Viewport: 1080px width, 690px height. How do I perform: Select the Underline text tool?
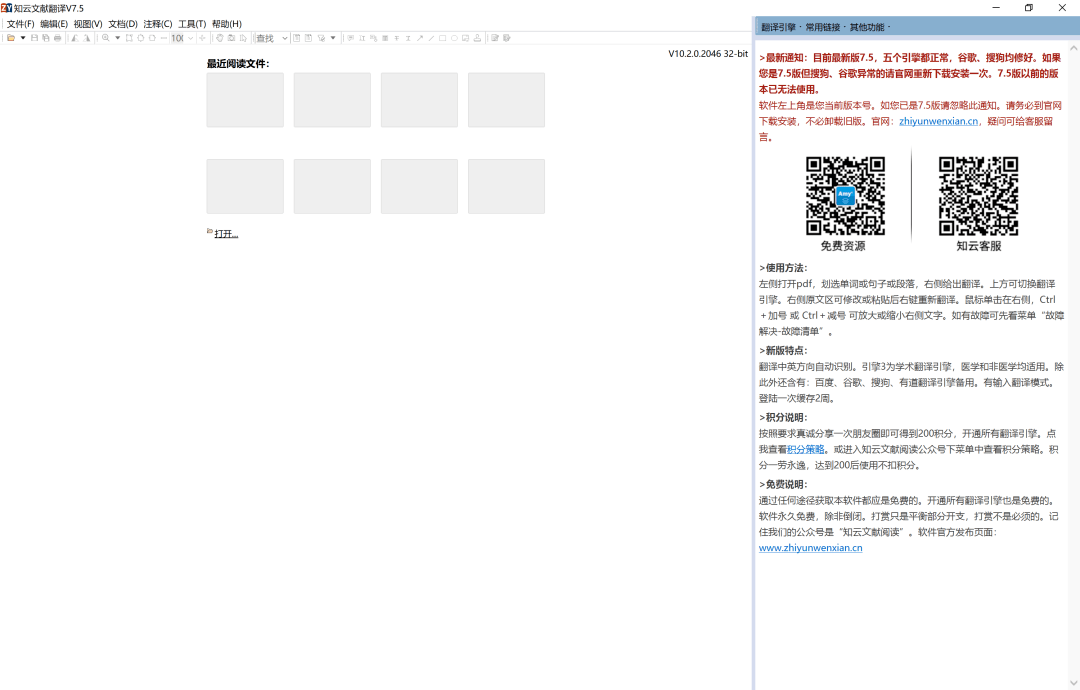click(408, 38)
